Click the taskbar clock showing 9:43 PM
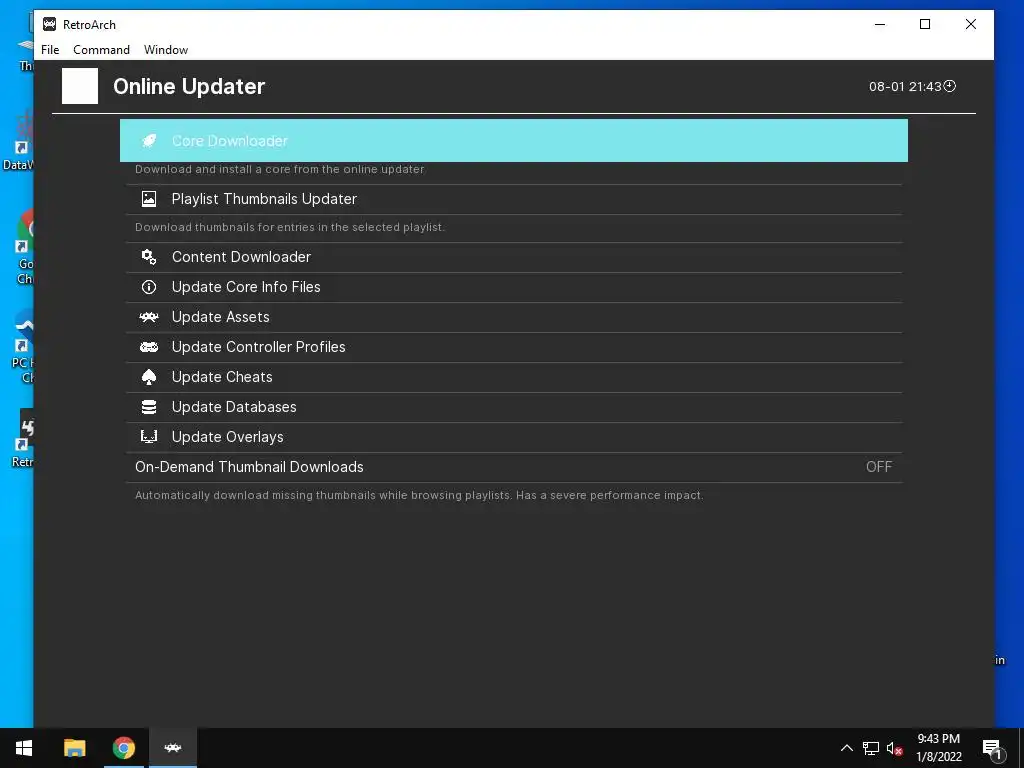Viewport: 1024px width, 768px height. pos(938,748)
